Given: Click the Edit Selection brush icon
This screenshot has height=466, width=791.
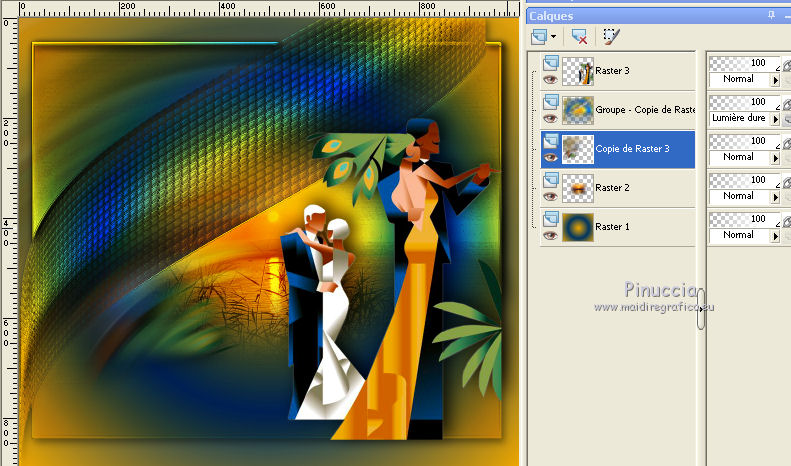Looking at the screenshot, I should [611, 36].
